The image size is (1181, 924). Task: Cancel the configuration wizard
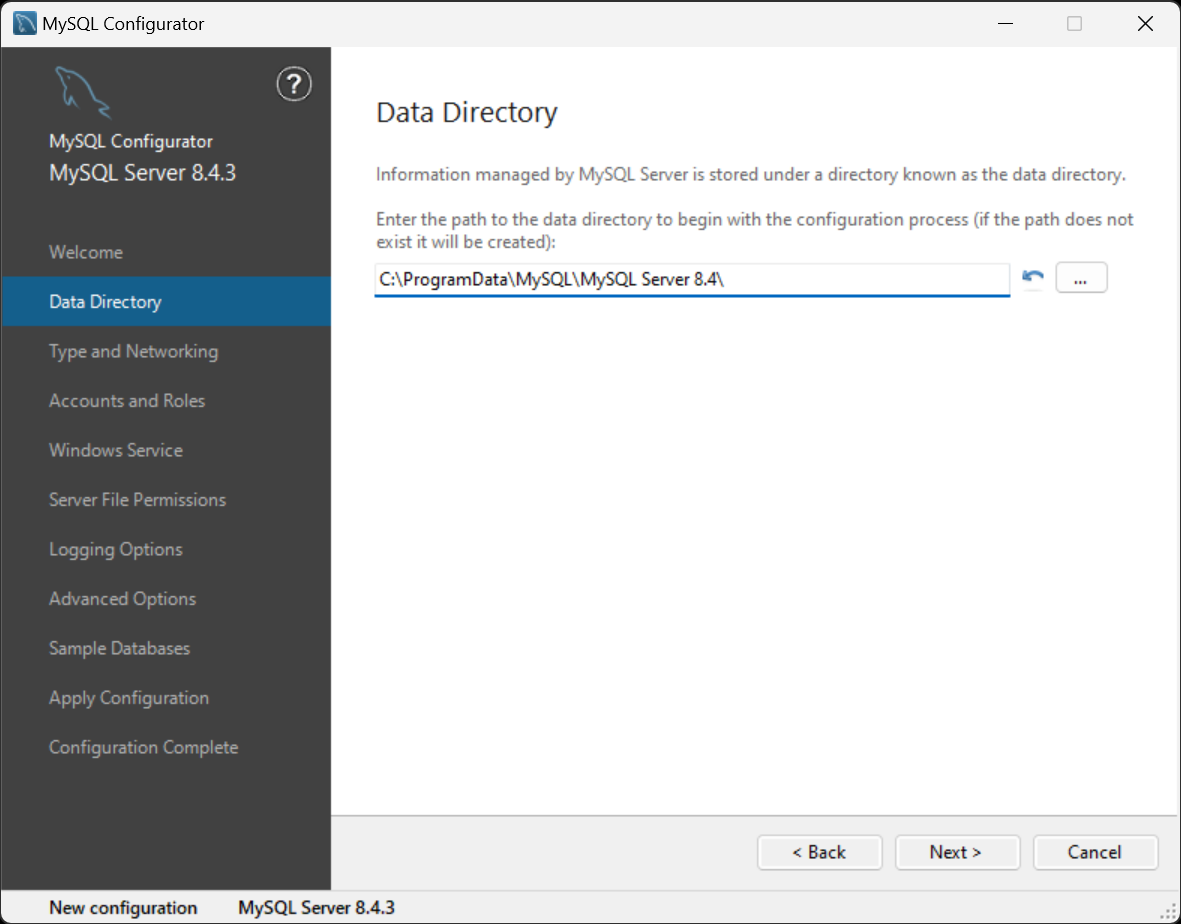point(1095,852)
